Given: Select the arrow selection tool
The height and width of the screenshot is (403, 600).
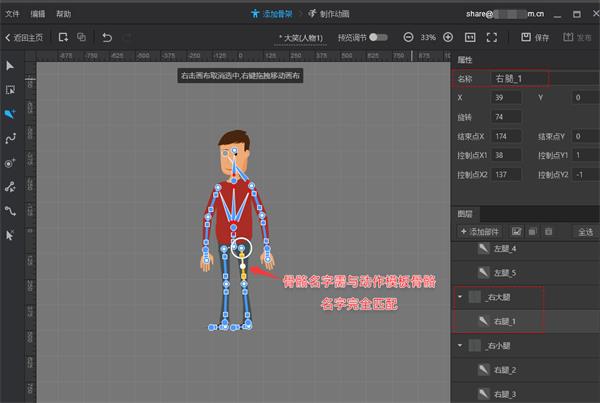Looking at the screenshot, I should pos(11,66).
